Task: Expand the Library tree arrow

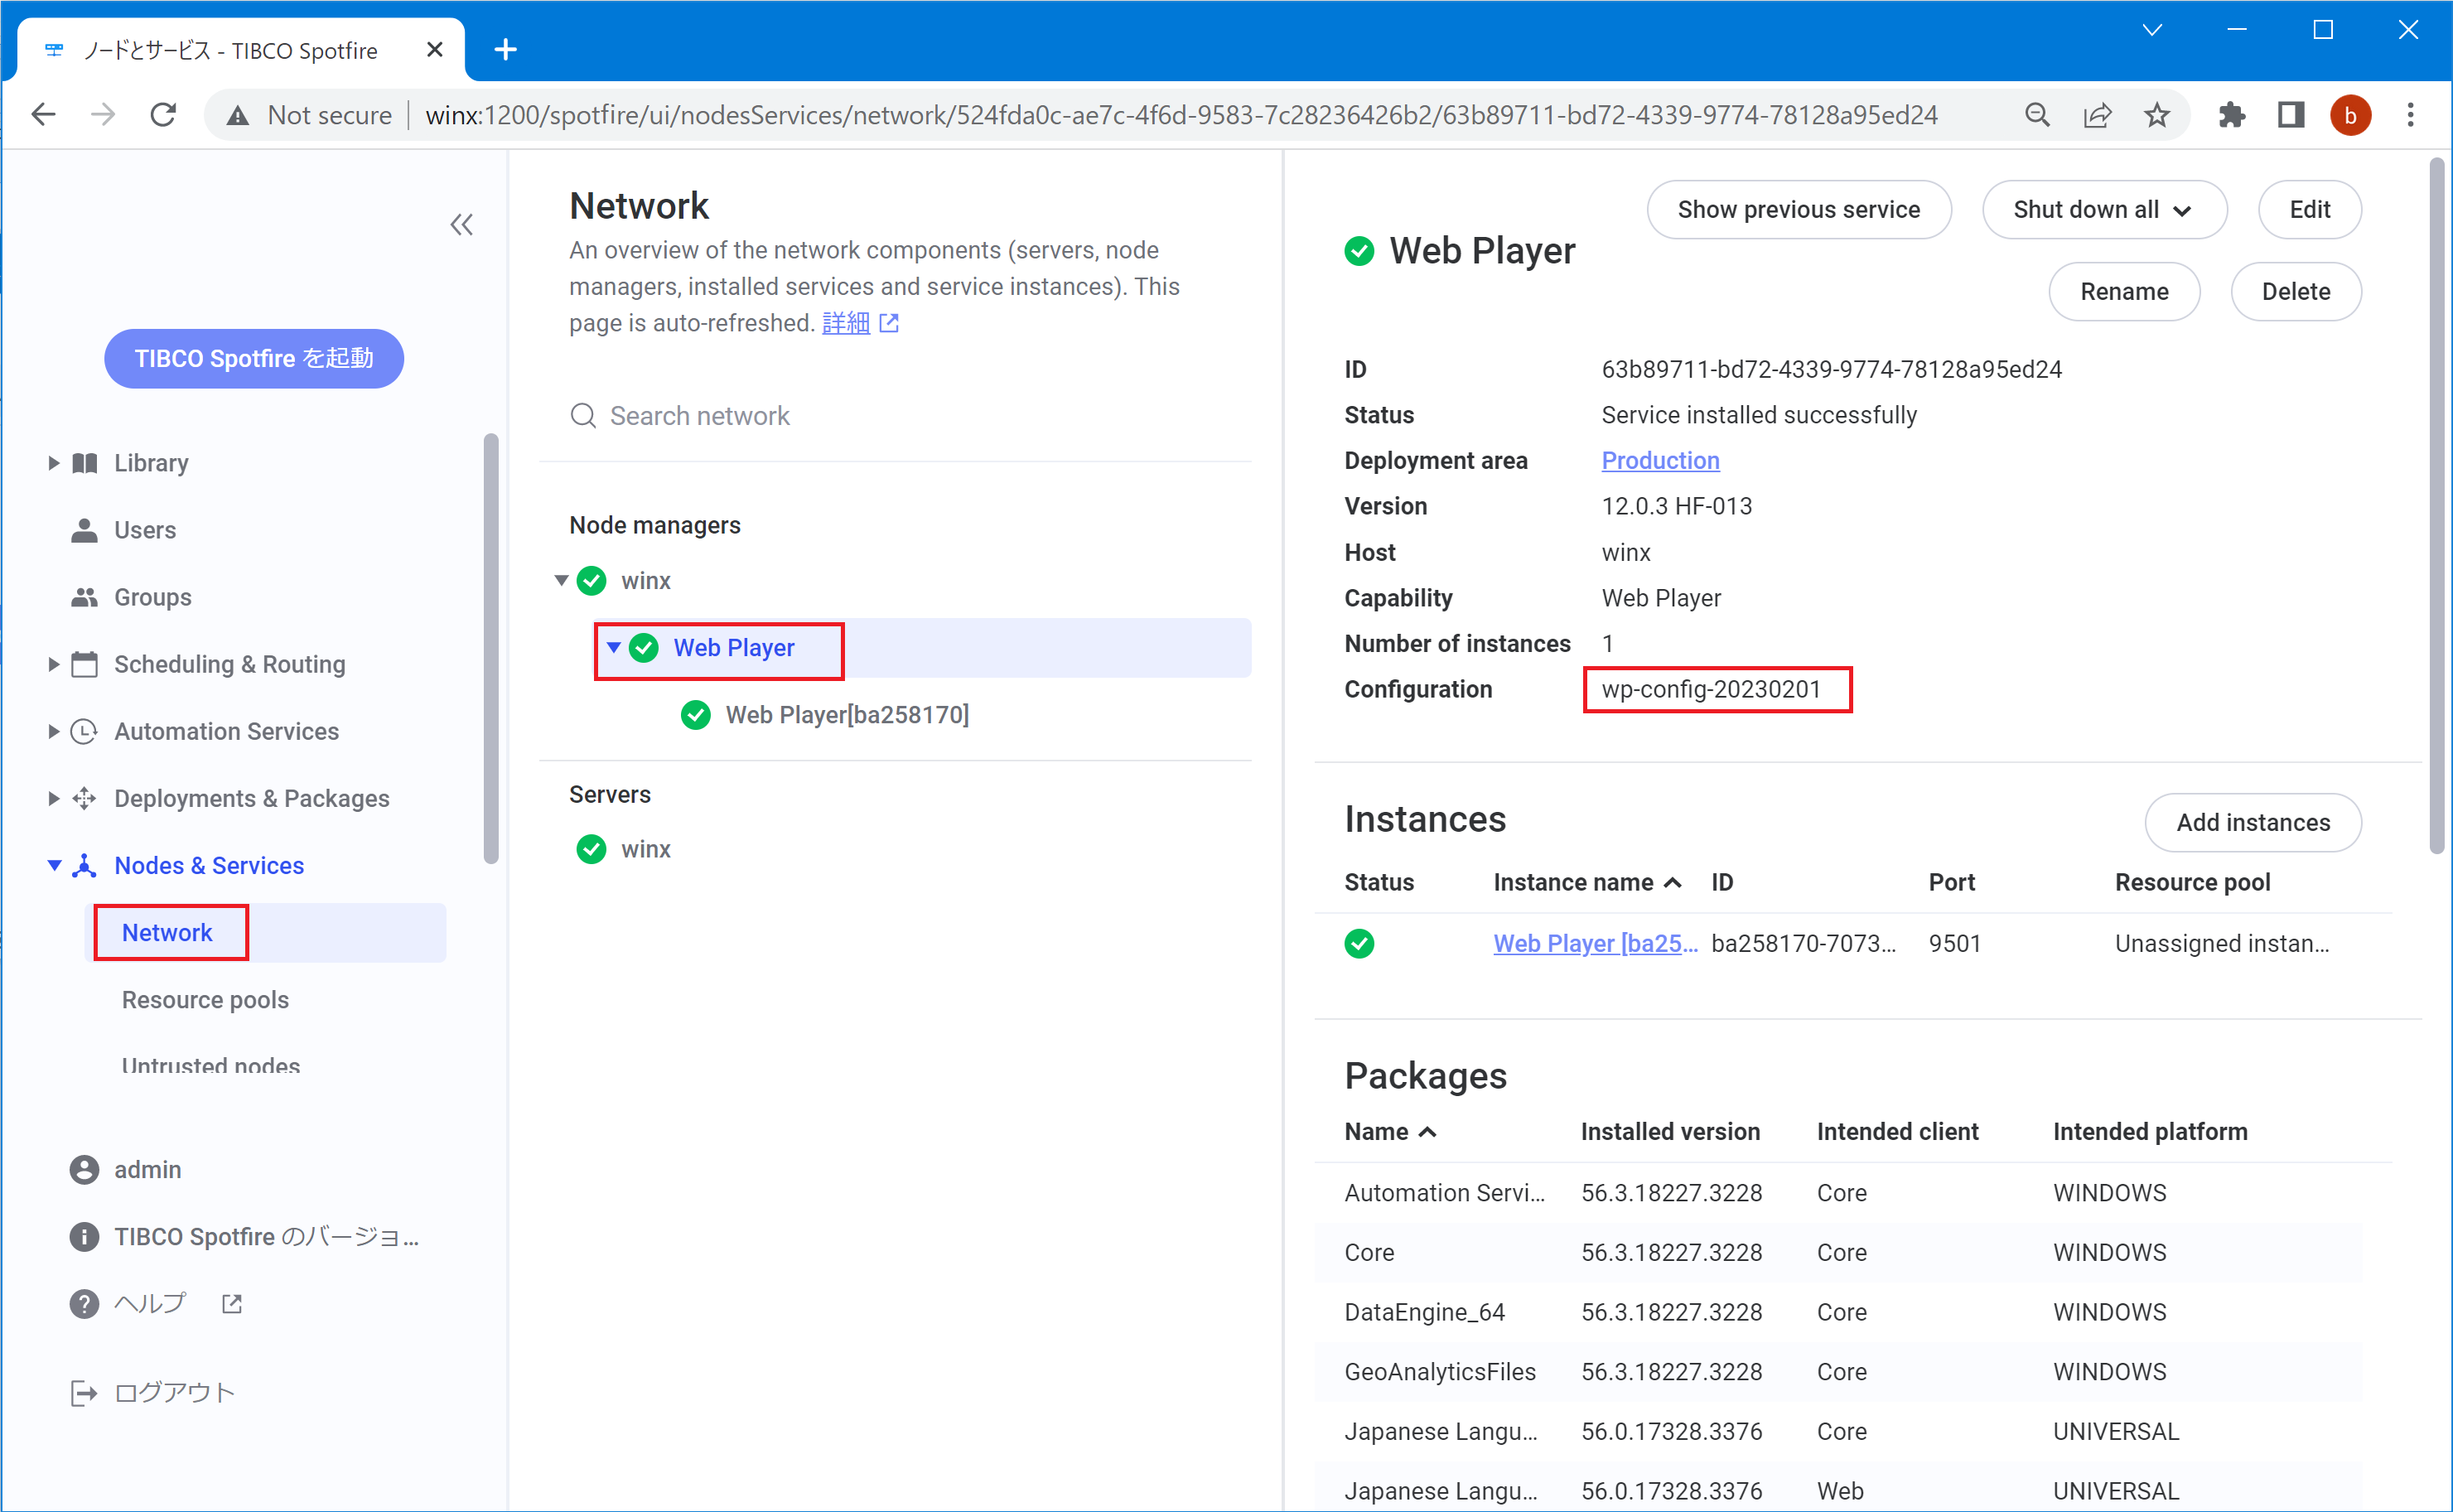Action: tap(53, 463)
